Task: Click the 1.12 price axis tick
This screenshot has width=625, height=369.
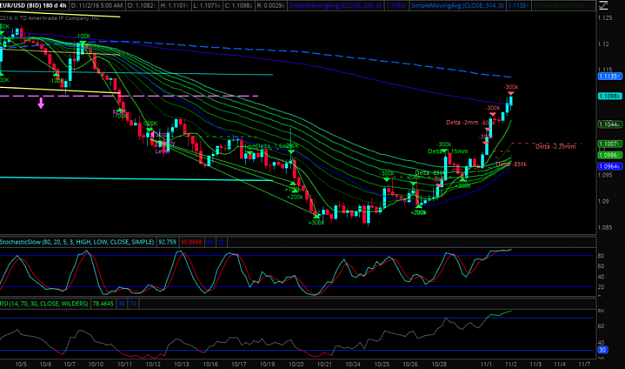Action: click(603, 44)
